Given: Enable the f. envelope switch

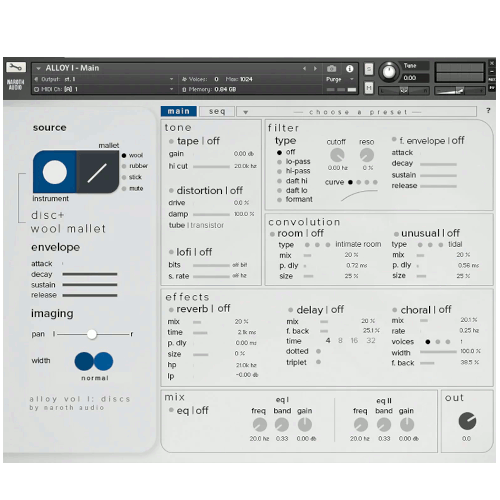Looking at the screenshot, I should (394, 139).
